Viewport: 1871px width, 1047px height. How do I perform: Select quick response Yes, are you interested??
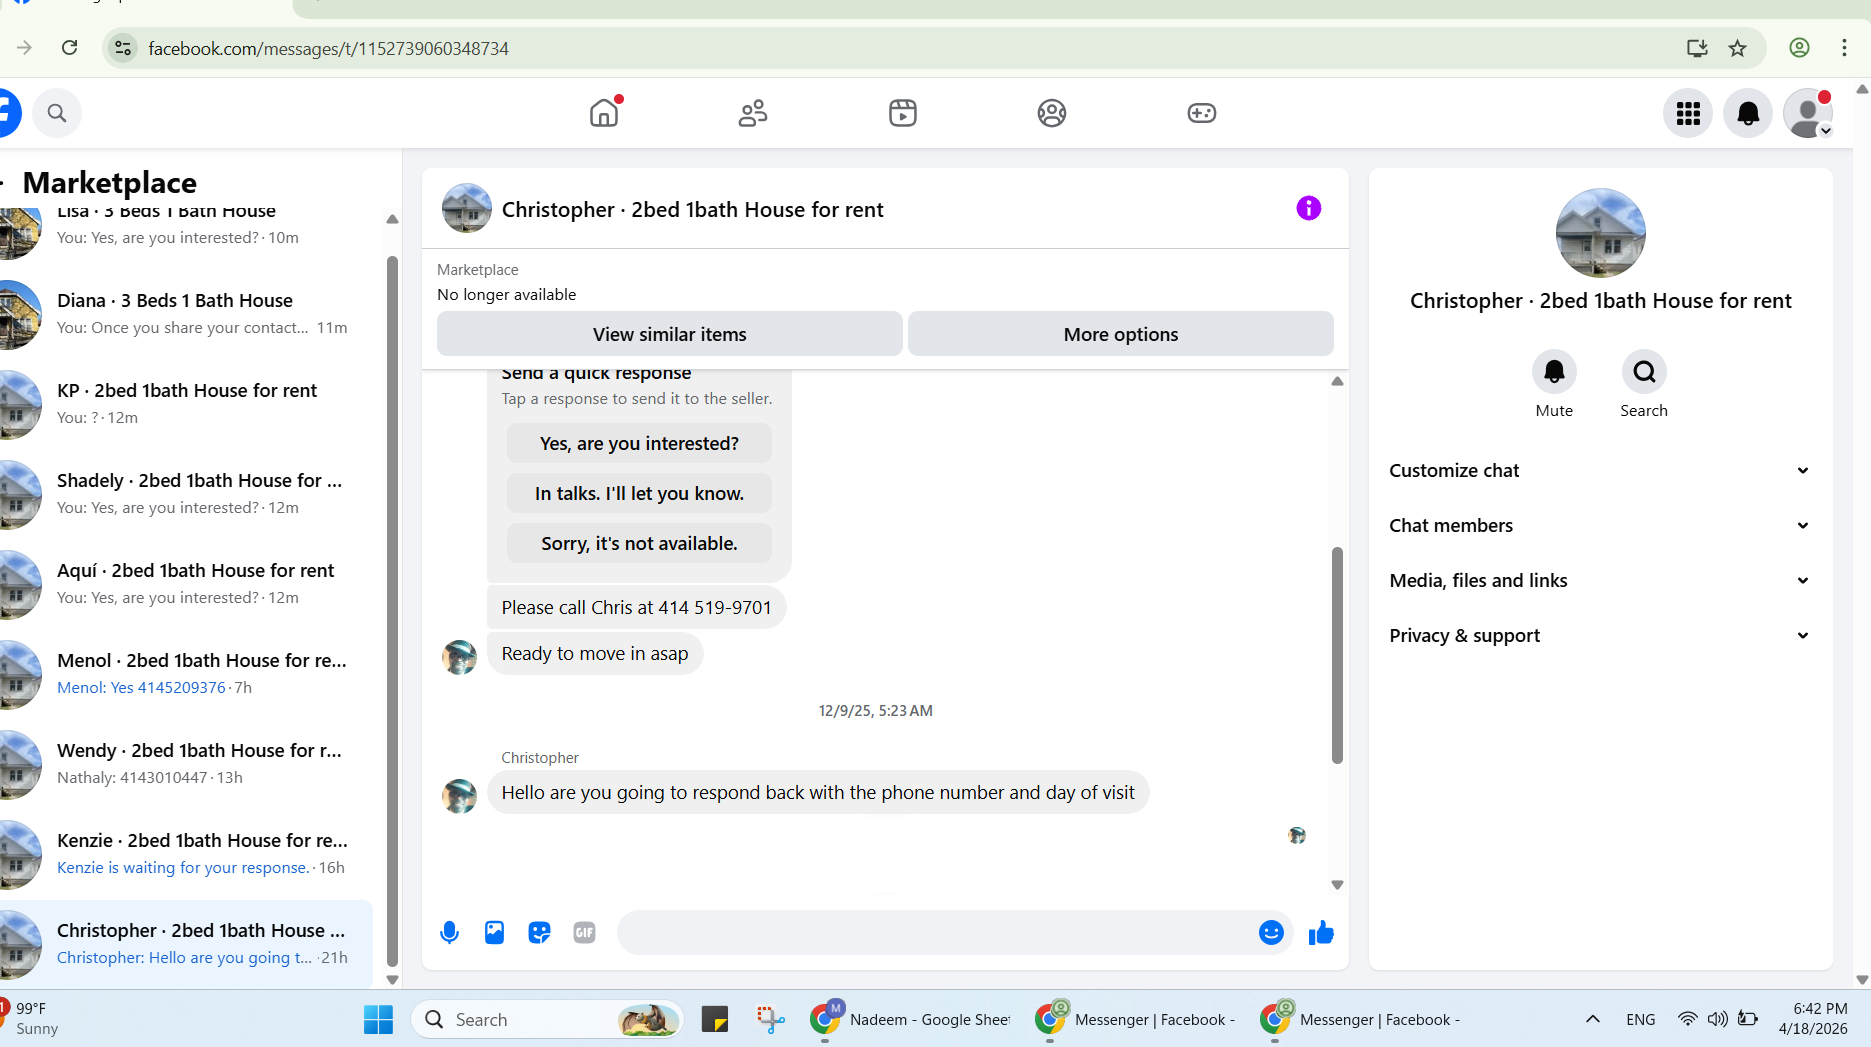(639, 443)
